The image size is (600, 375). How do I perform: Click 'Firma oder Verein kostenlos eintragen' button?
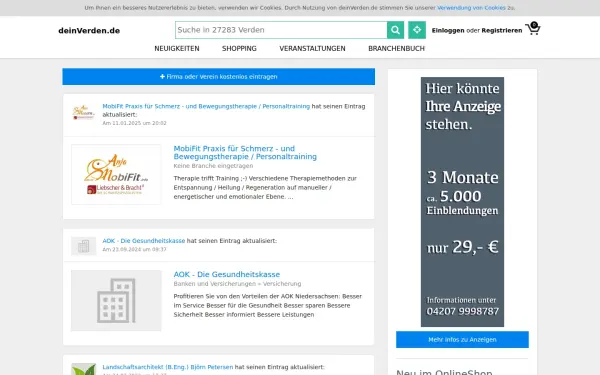[x=218, y=77]
